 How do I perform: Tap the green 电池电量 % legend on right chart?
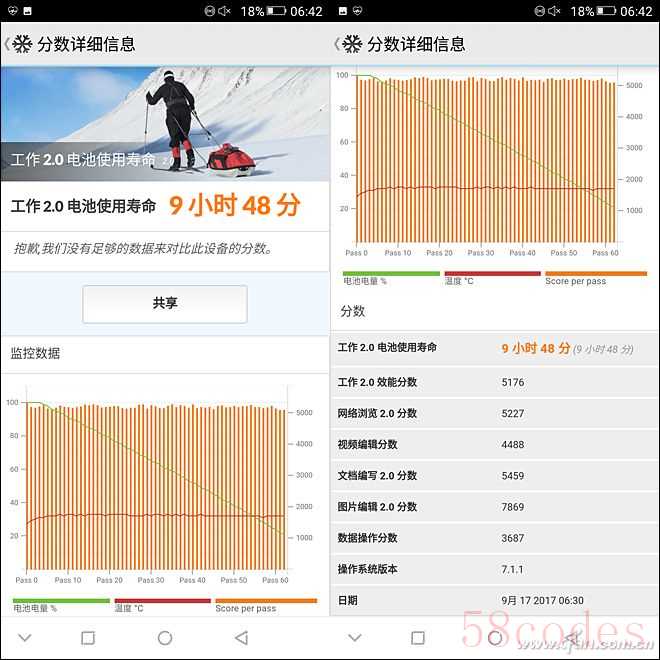click(391, 278)
